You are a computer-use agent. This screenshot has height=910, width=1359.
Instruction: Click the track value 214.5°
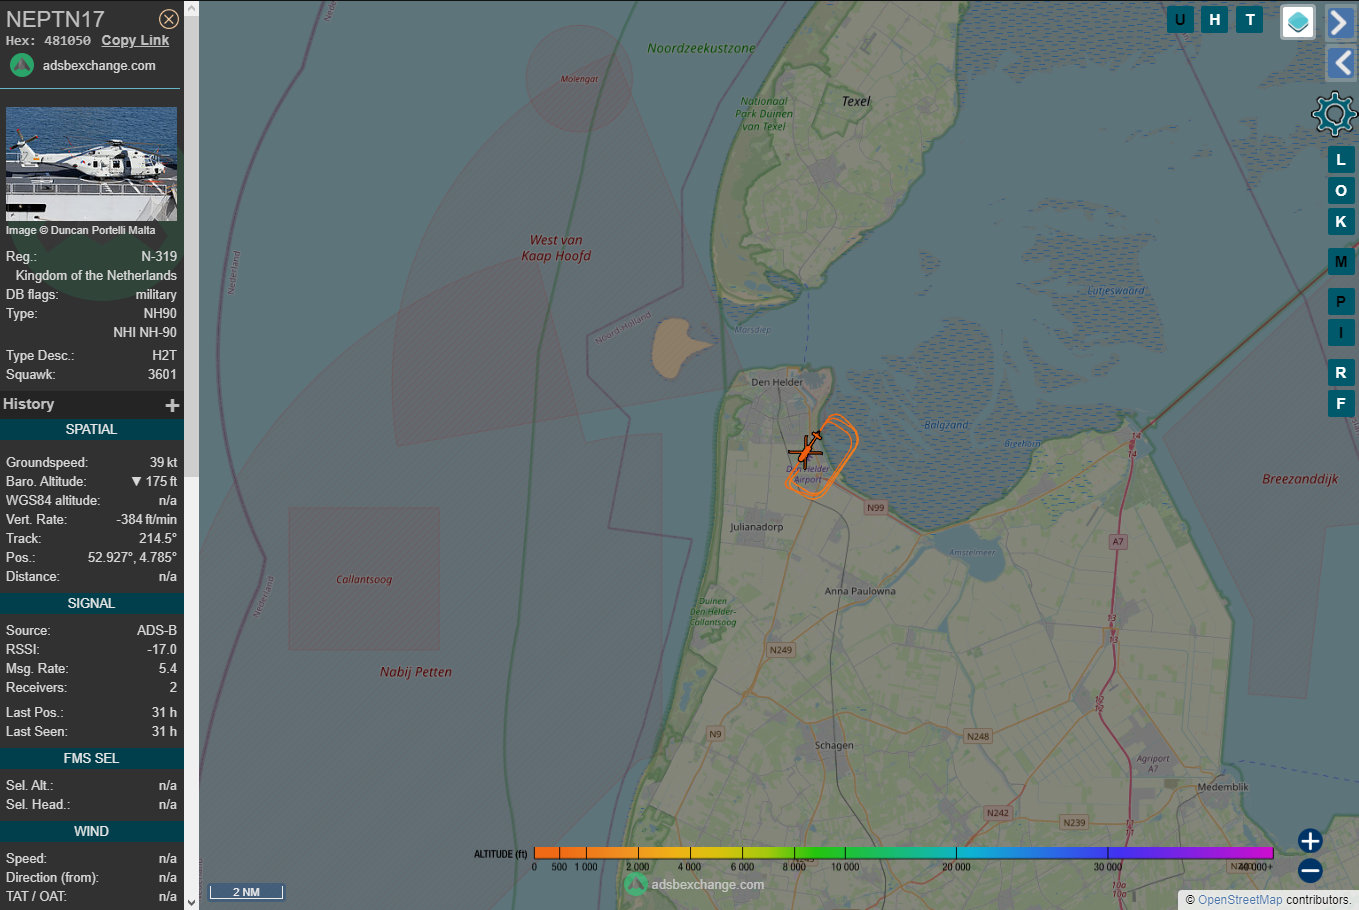point(158,538)
